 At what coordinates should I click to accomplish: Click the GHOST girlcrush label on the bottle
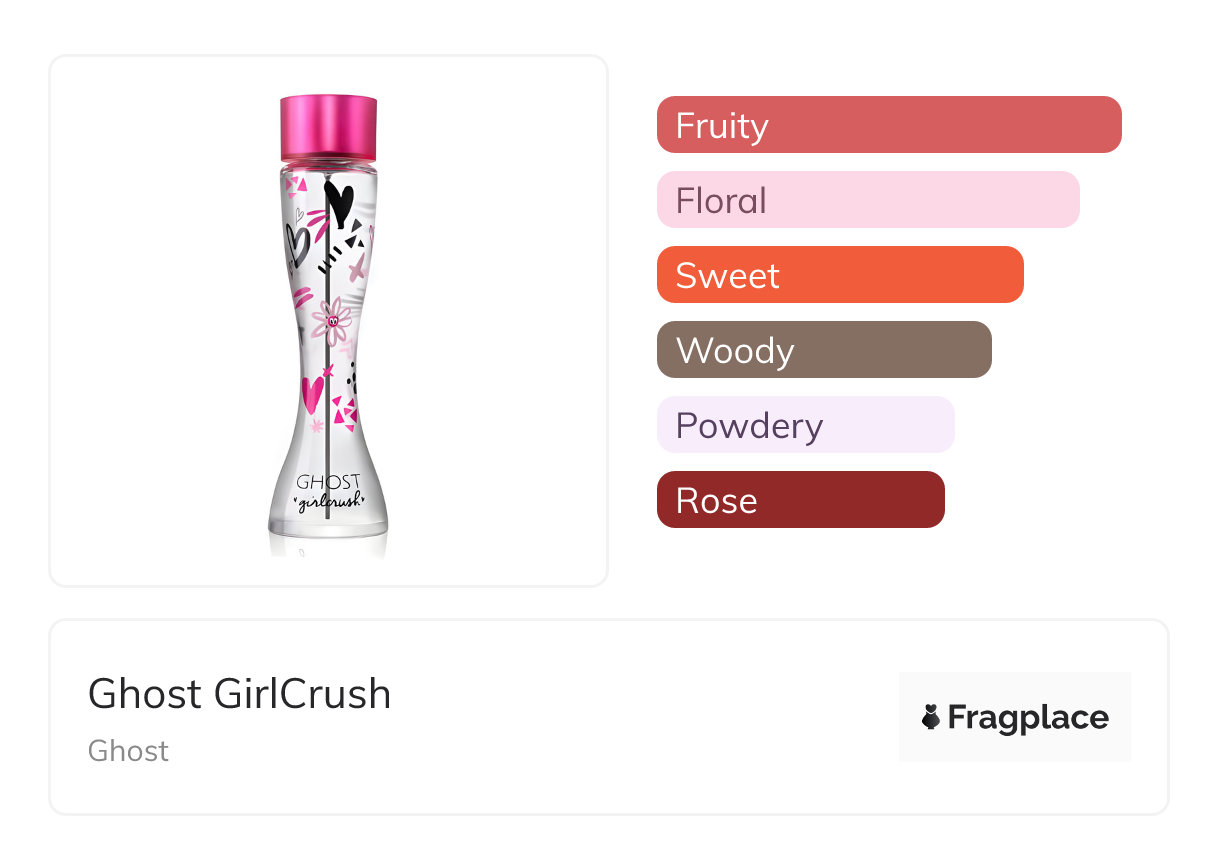[328, 492]
